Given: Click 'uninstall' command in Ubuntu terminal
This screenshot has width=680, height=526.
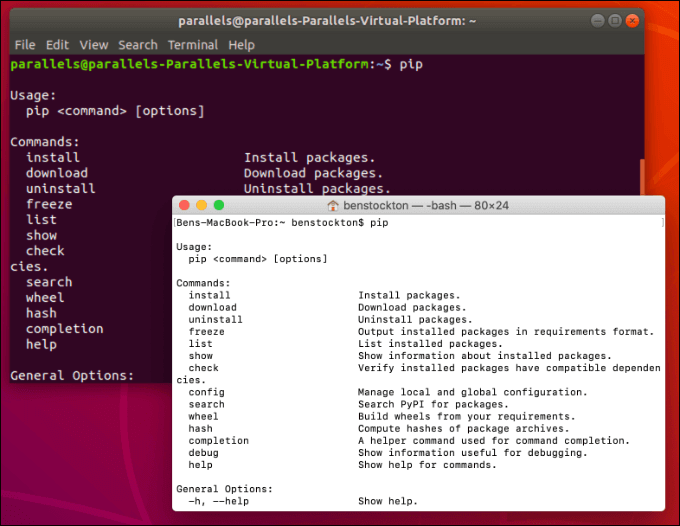Looking at the screenshot, I should (x=61, y=189).
